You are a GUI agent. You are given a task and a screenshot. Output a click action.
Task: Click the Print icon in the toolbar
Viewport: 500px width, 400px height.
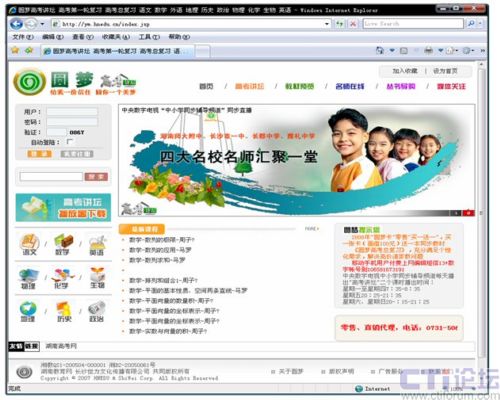(x=429, y=50)
